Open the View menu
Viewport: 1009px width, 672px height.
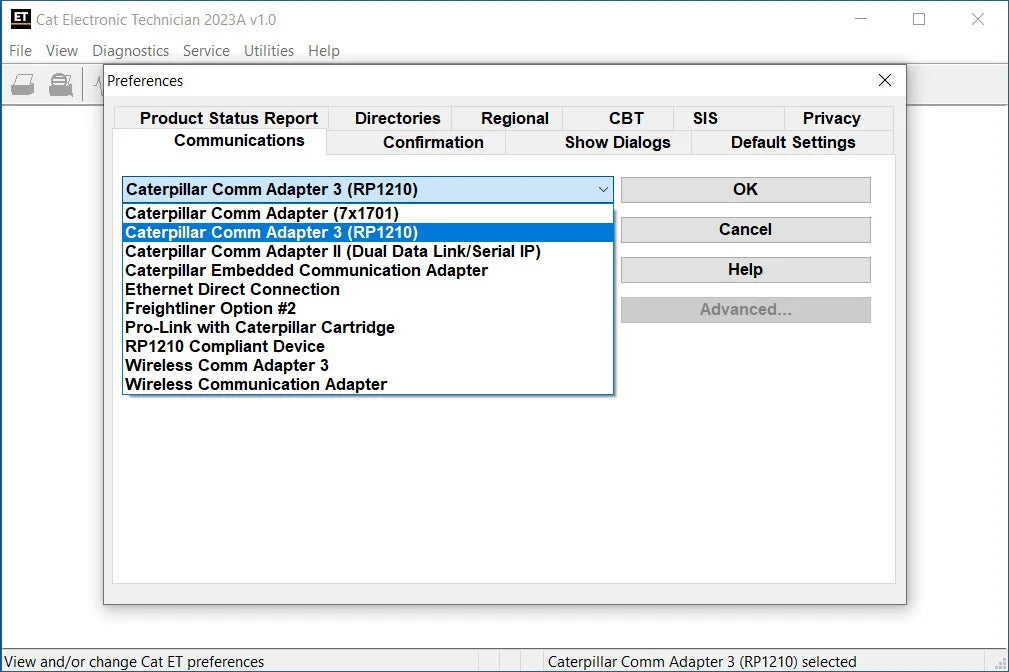(62, 51)
